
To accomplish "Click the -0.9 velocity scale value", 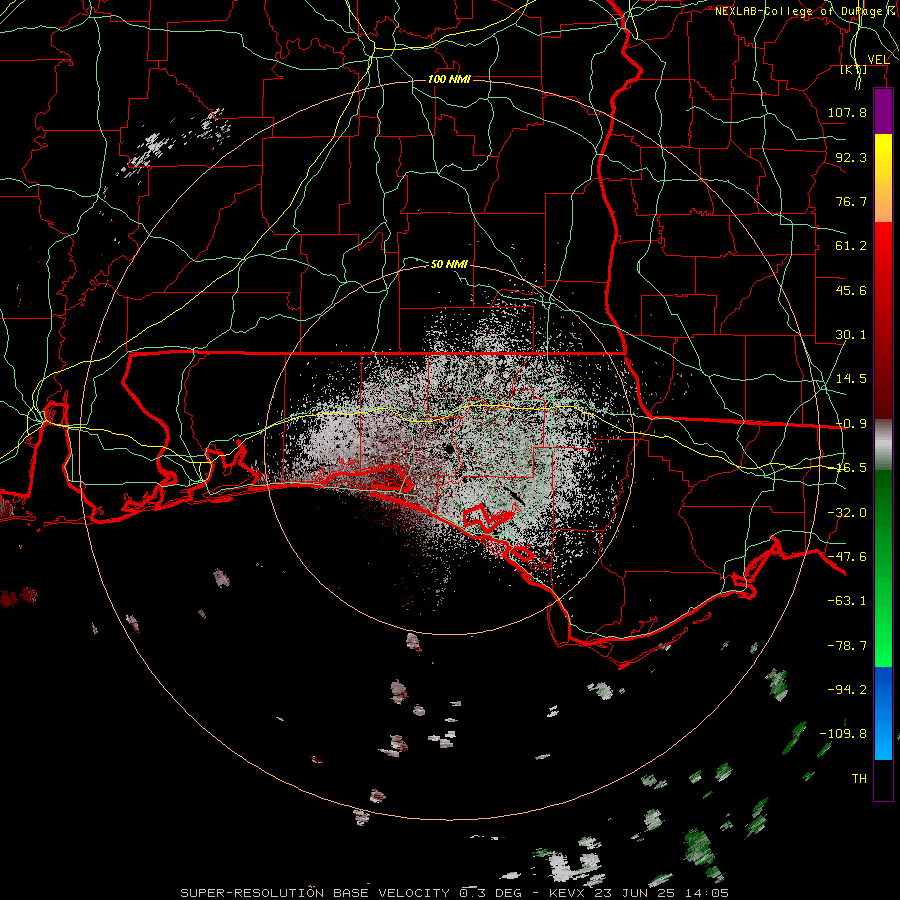I will pyautogui.click(x=851, y=424).
